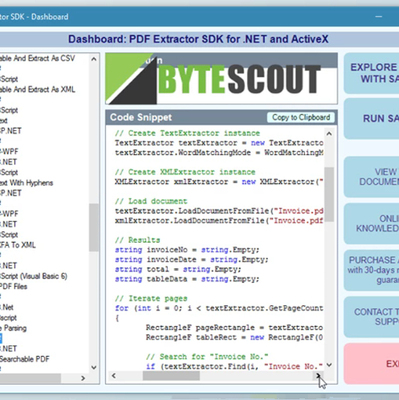The width and height of the screenshot is (399, 400).
Task: Click the code snippet scroll-left arrow
Action: (x=114, y=376)
